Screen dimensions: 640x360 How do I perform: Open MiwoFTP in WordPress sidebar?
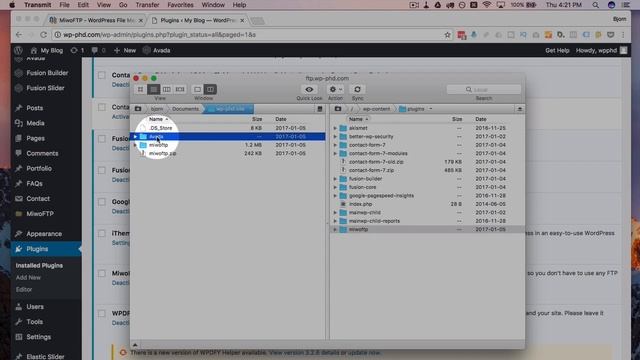coord(40,214)
